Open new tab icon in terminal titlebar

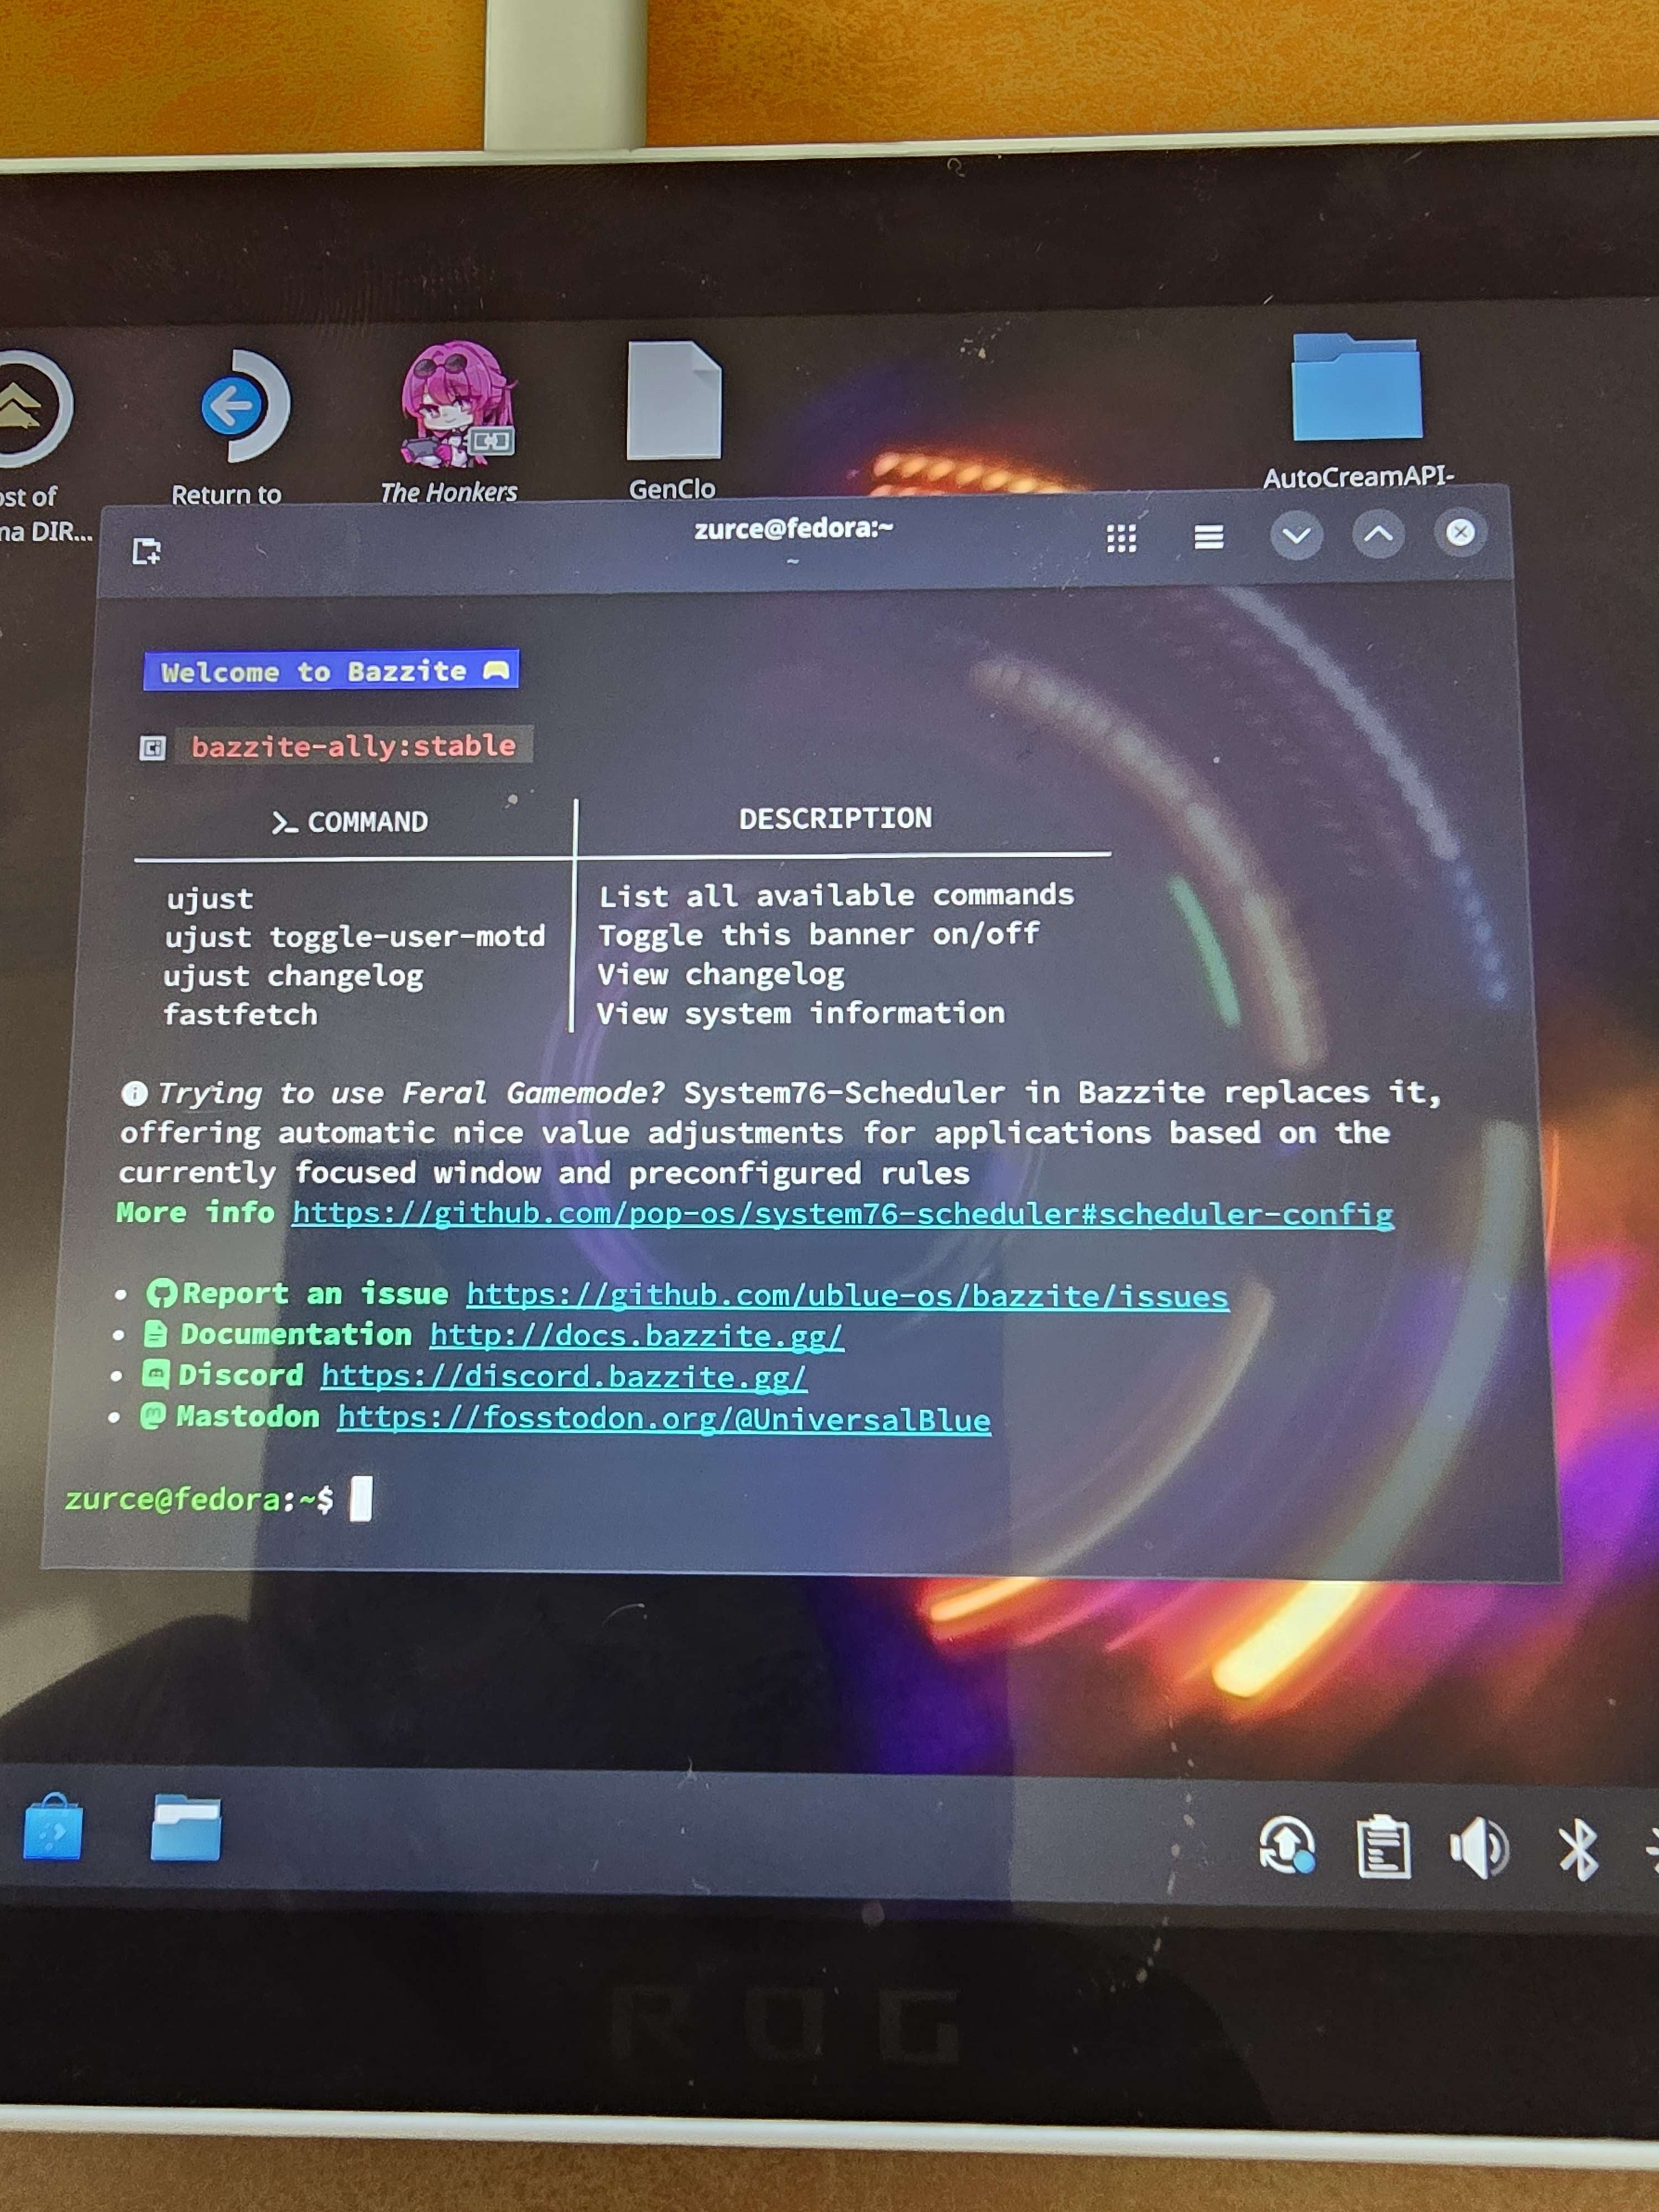click(147, 551)
